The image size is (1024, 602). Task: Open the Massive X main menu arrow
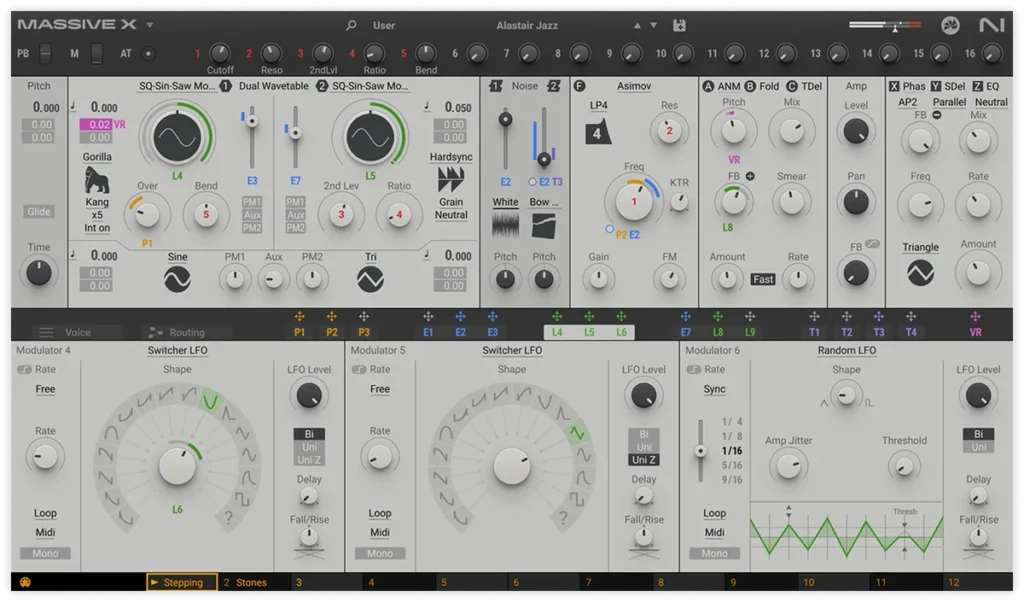(x=150, y=25)
